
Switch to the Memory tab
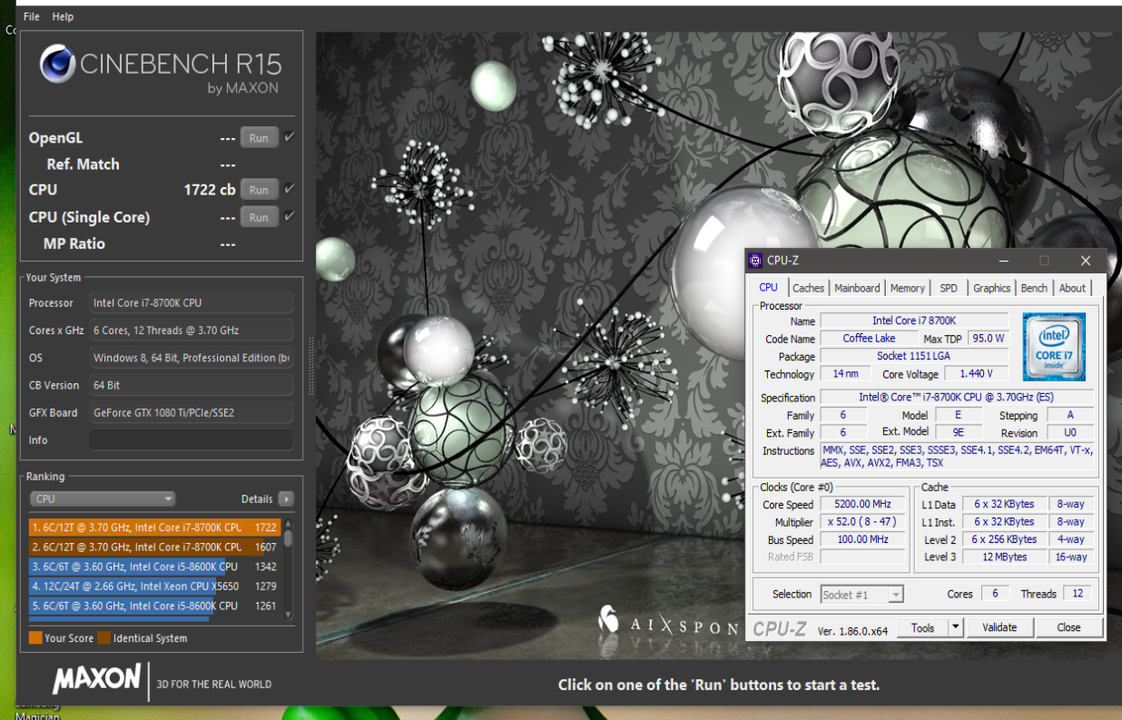(x=907, y=288)
